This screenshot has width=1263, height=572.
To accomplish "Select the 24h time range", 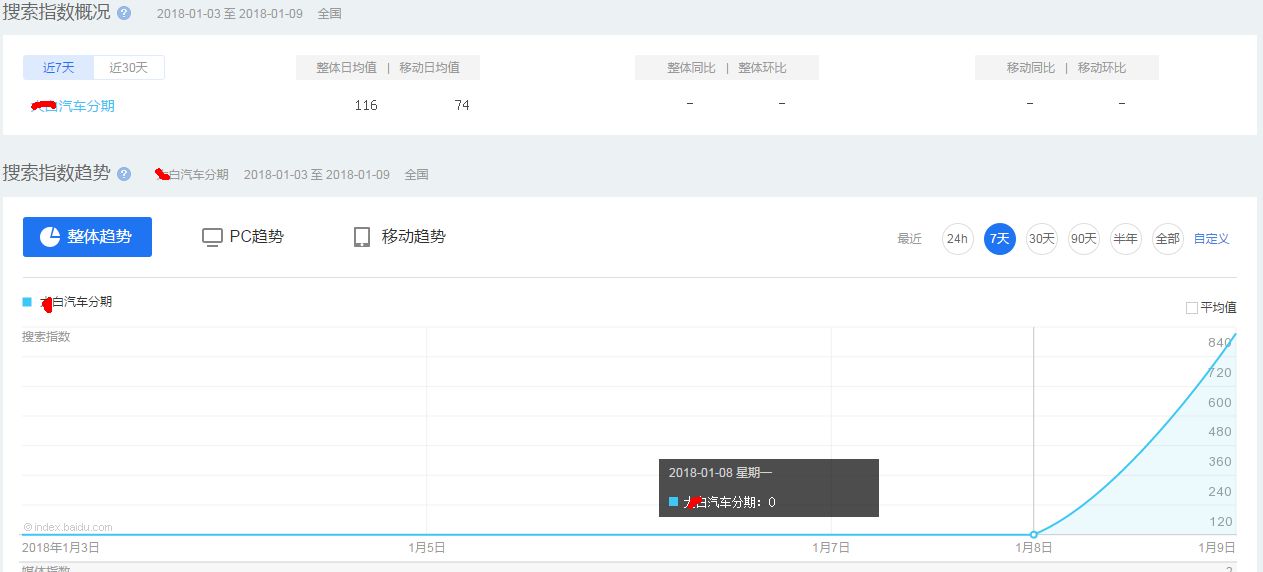I will (957, 239).
